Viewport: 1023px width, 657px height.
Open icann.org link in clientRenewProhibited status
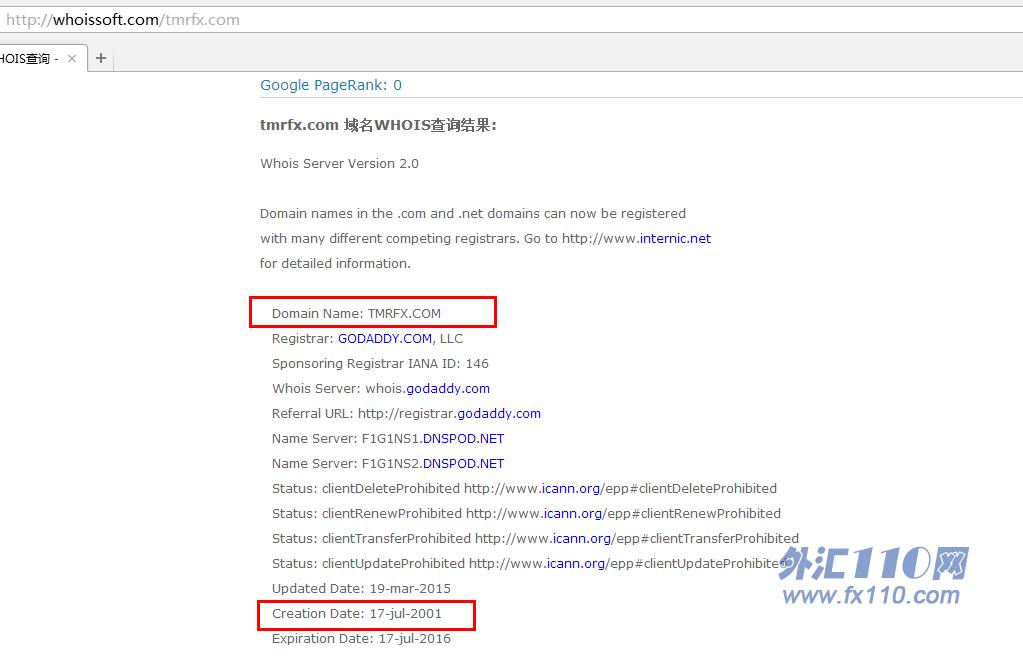click(x=573, y=513)
